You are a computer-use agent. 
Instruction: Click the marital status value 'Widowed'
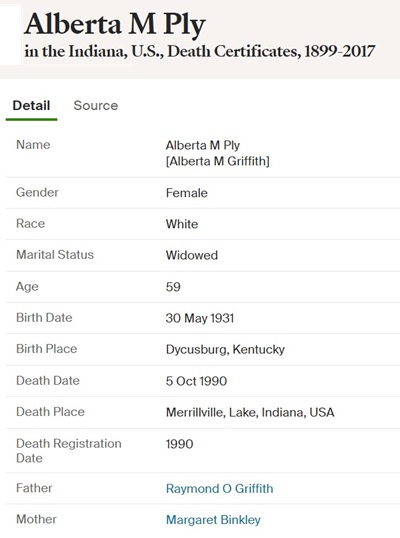[x=192, y=255]
